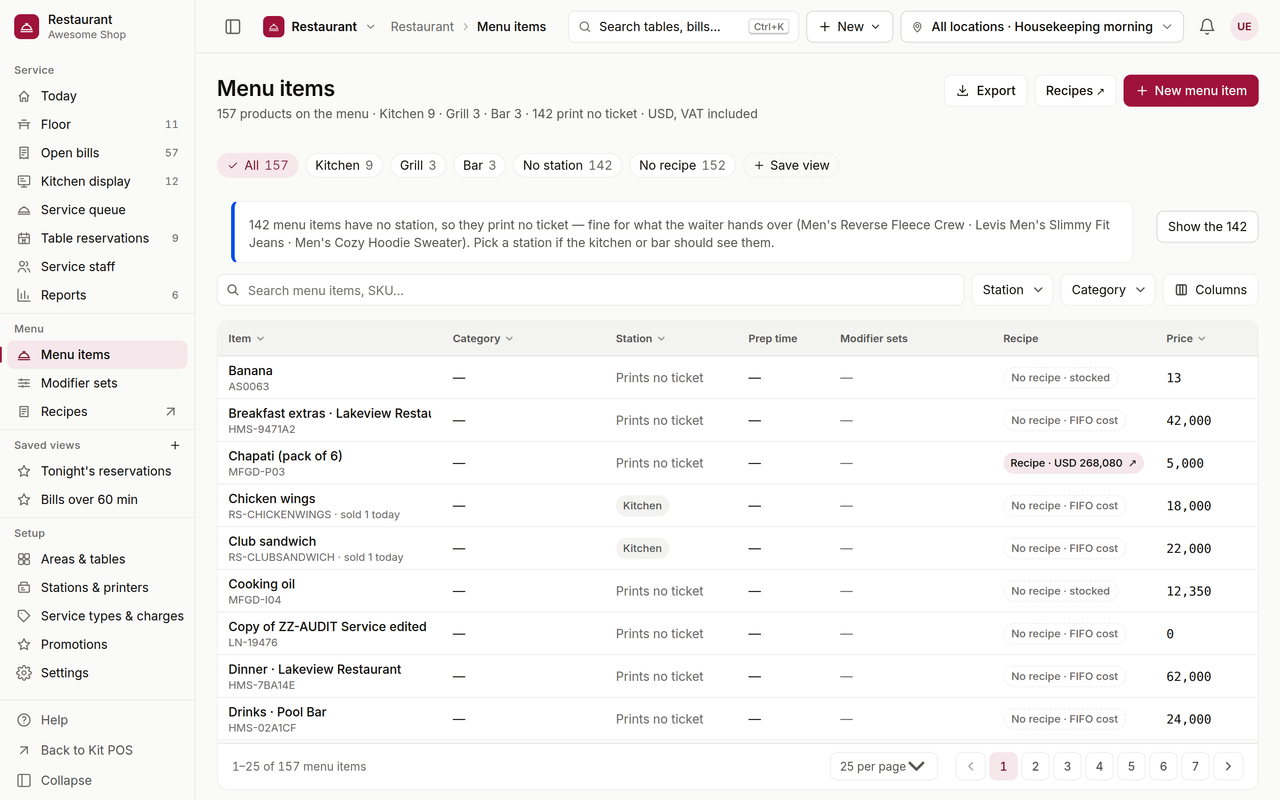Click New menu item button
Viewport: 1280px width, 800px height.
[1191, 91]
